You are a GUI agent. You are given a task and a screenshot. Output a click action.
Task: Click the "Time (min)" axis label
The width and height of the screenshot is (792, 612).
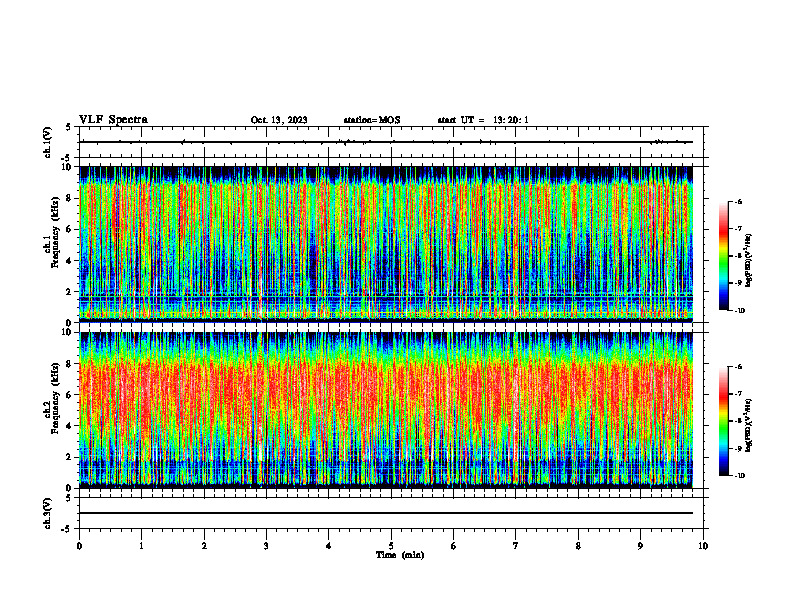[400, 555]
